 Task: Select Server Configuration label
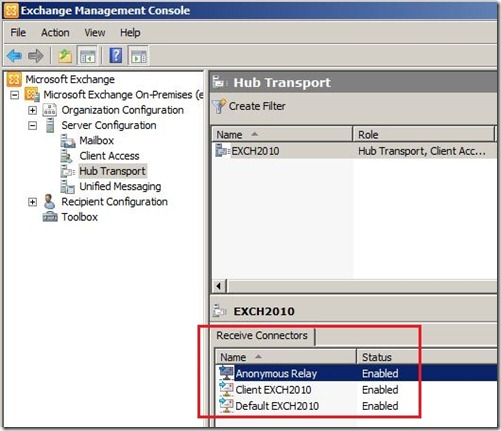click(109, 125)
